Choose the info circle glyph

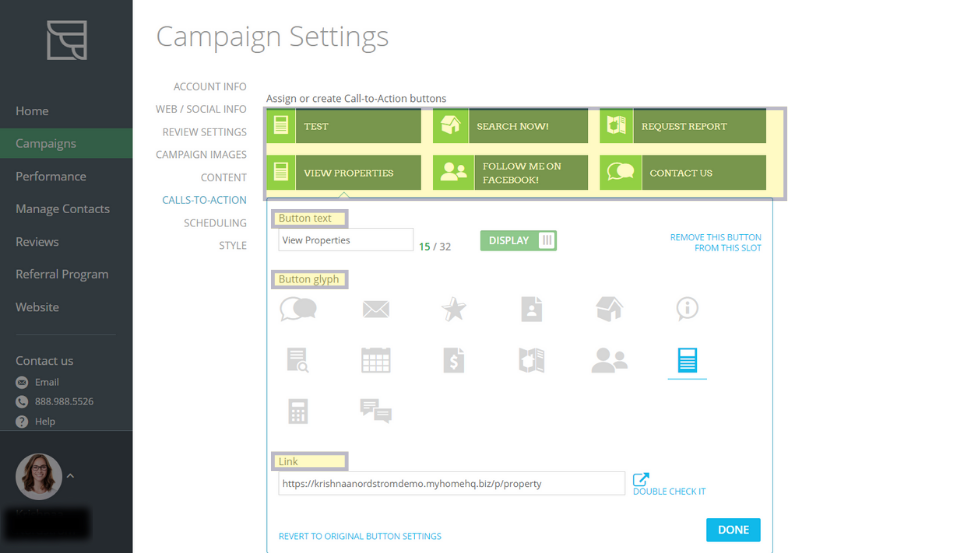tap(687, 309)
